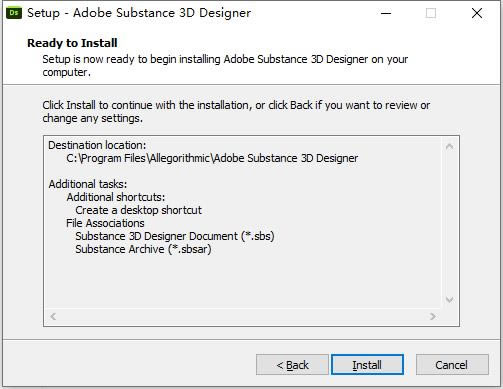Click the horizontal scroll-left arrow

[53, 316]
